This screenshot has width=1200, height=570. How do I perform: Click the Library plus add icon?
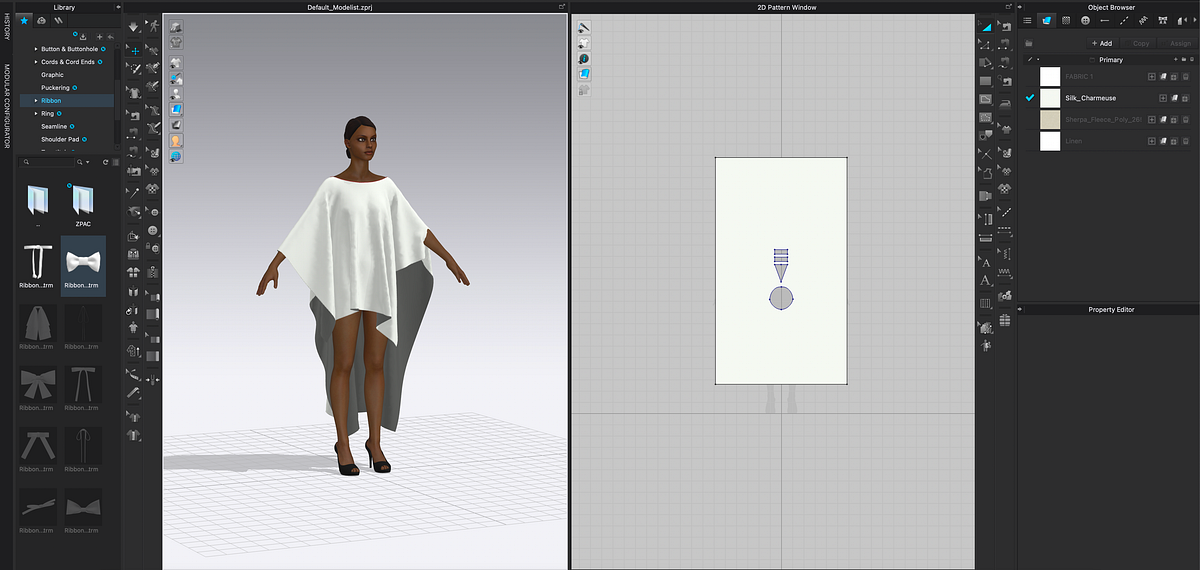(x=99, y=37)
